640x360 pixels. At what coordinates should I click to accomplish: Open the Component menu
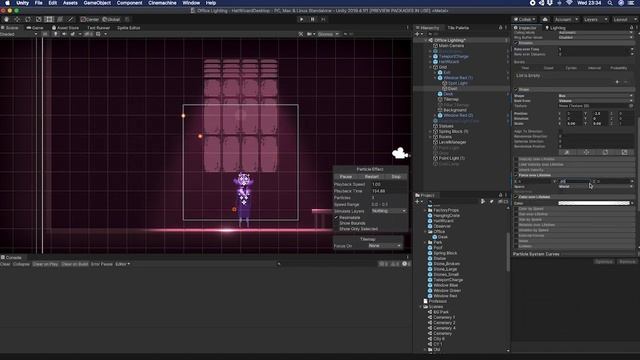point(129,3)
